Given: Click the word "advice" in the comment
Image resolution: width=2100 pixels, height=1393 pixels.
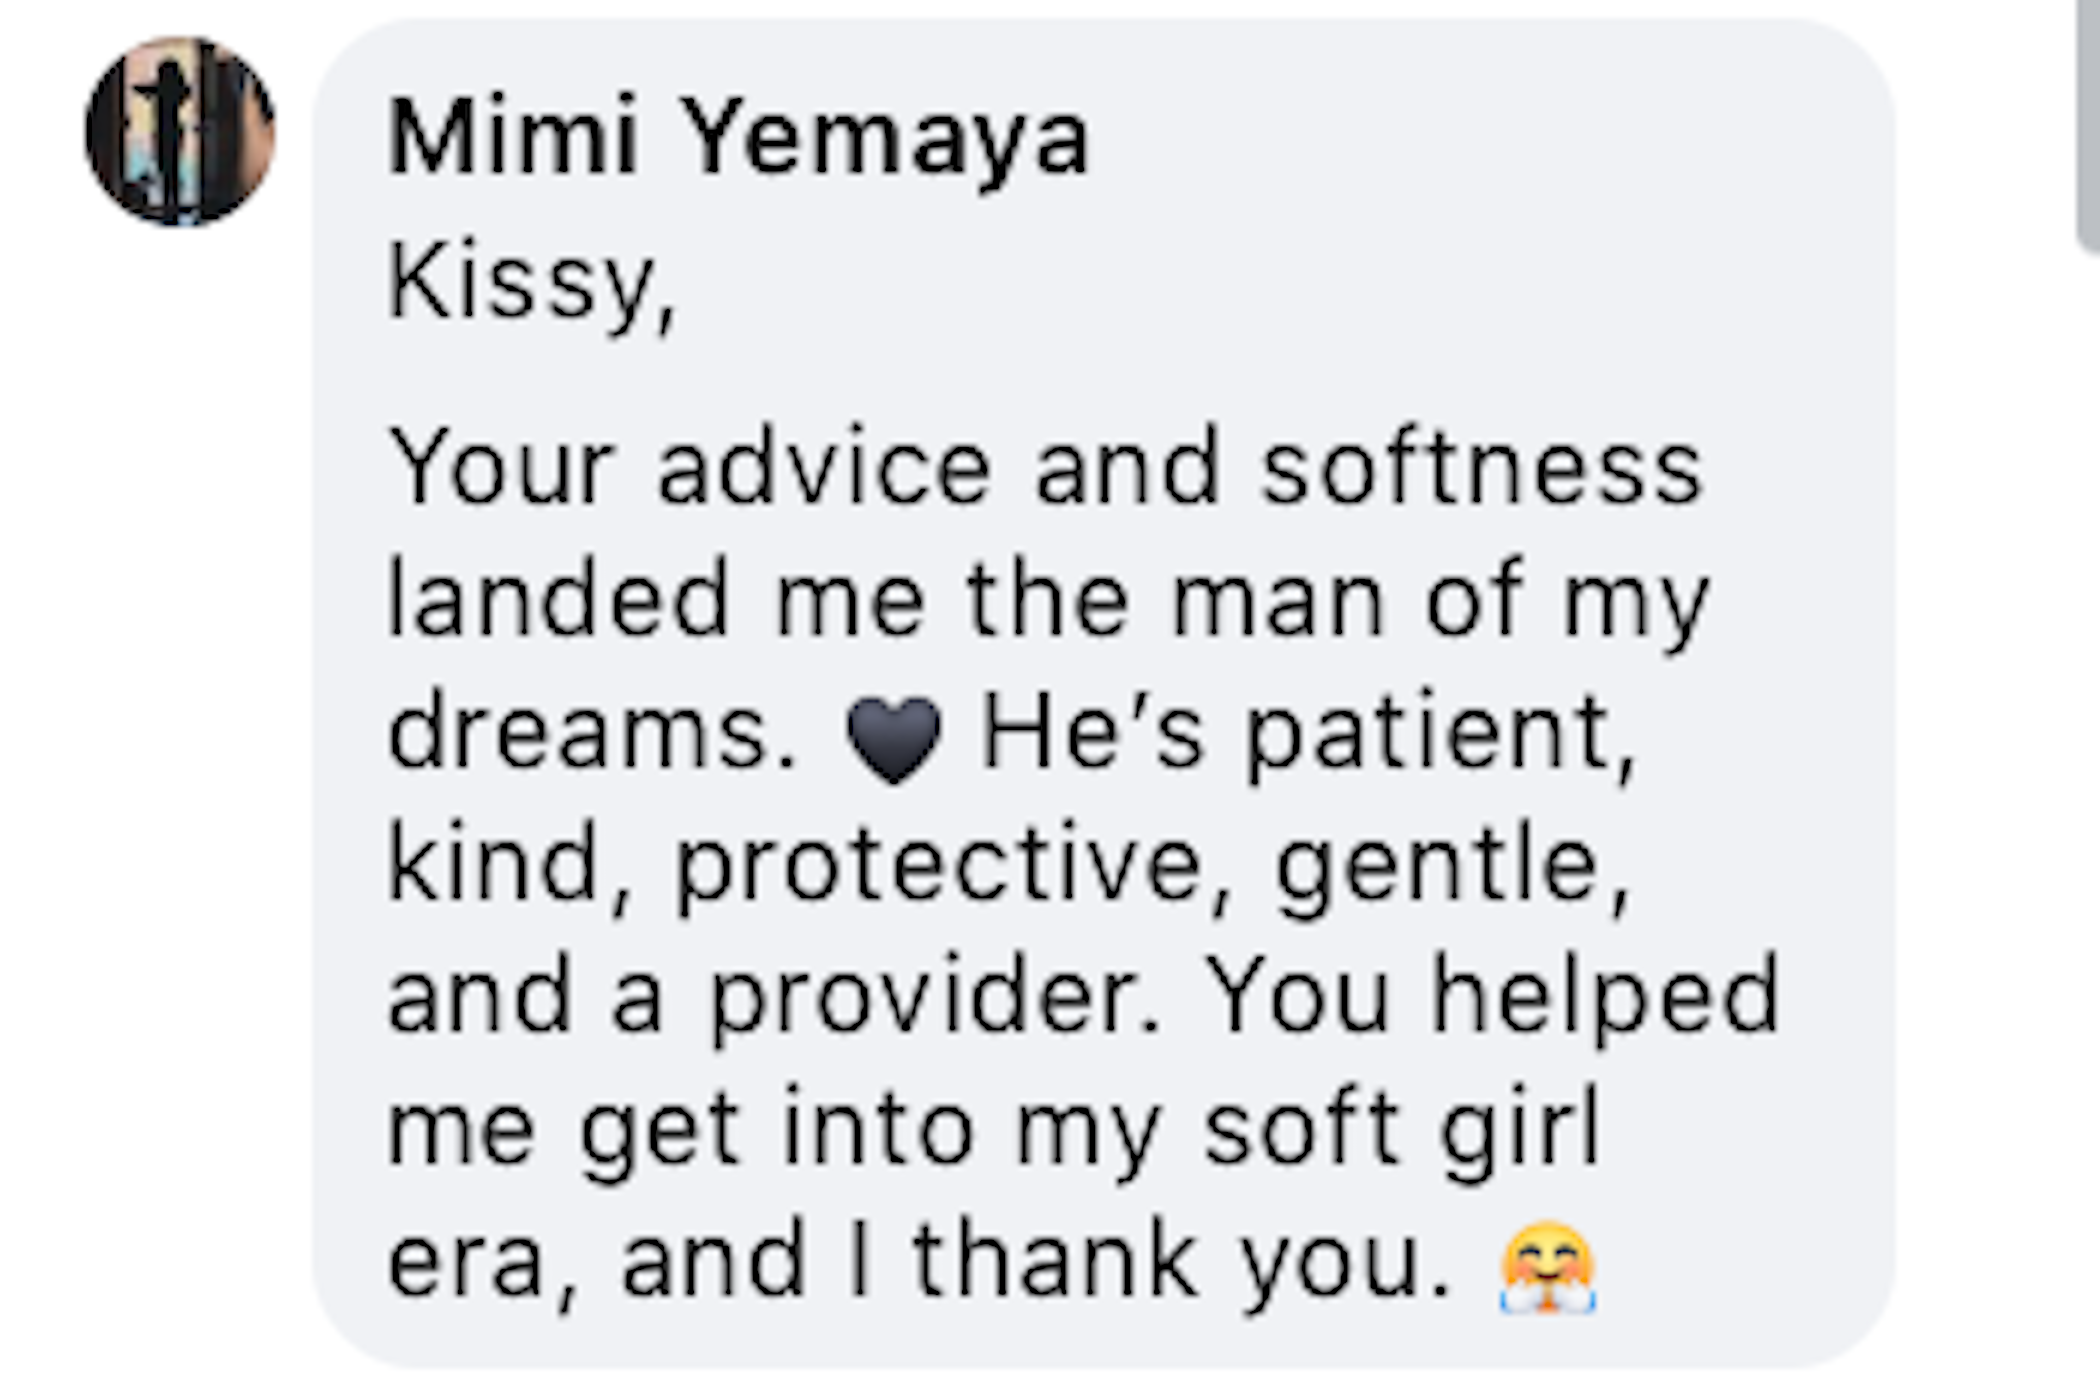Looking at the screenshot, I should coord(824,468).
